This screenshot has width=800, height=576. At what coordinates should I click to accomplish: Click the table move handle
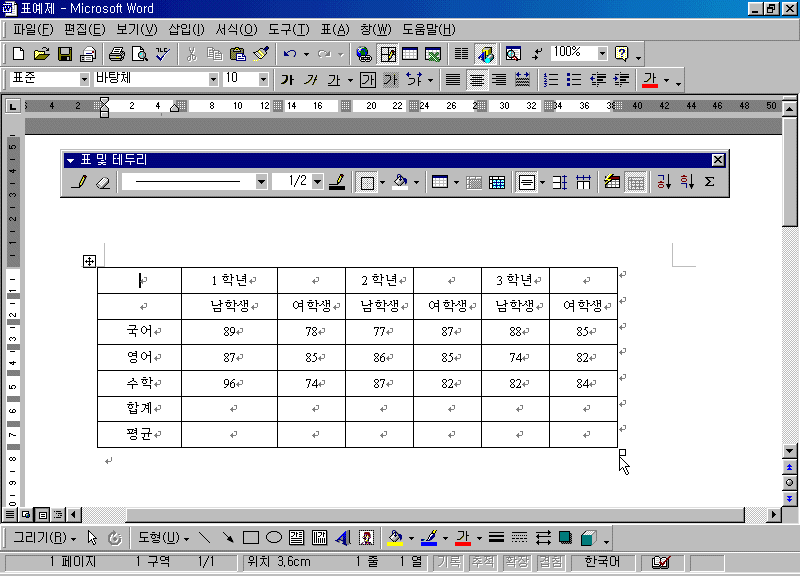(x=89, y=261)
